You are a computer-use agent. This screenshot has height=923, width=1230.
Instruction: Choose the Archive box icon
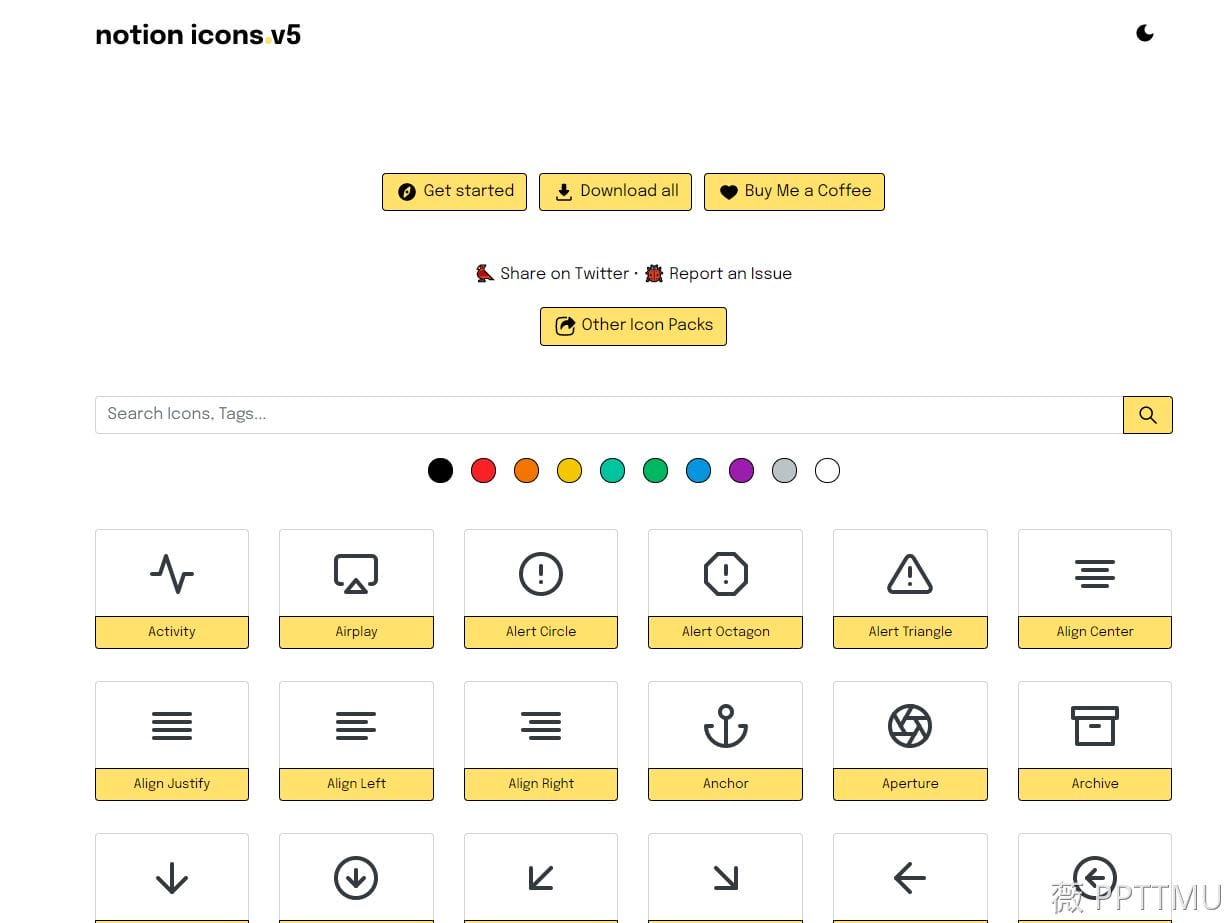1095,726
